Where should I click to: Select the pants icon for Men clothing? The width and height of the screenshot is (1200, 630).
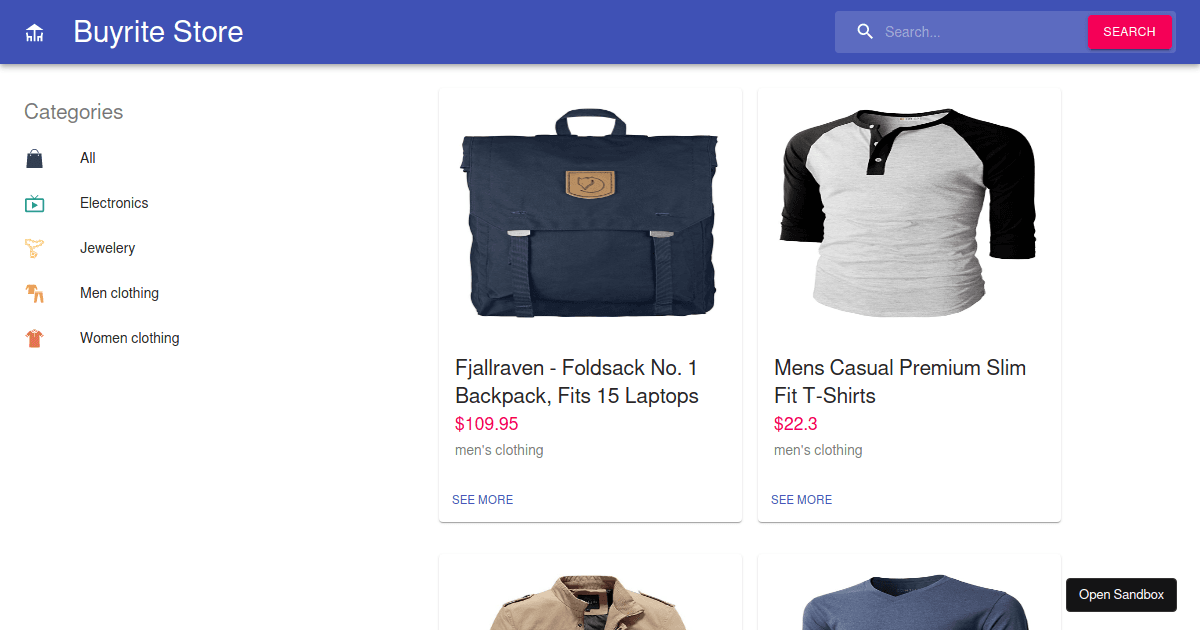click(33, 293)
